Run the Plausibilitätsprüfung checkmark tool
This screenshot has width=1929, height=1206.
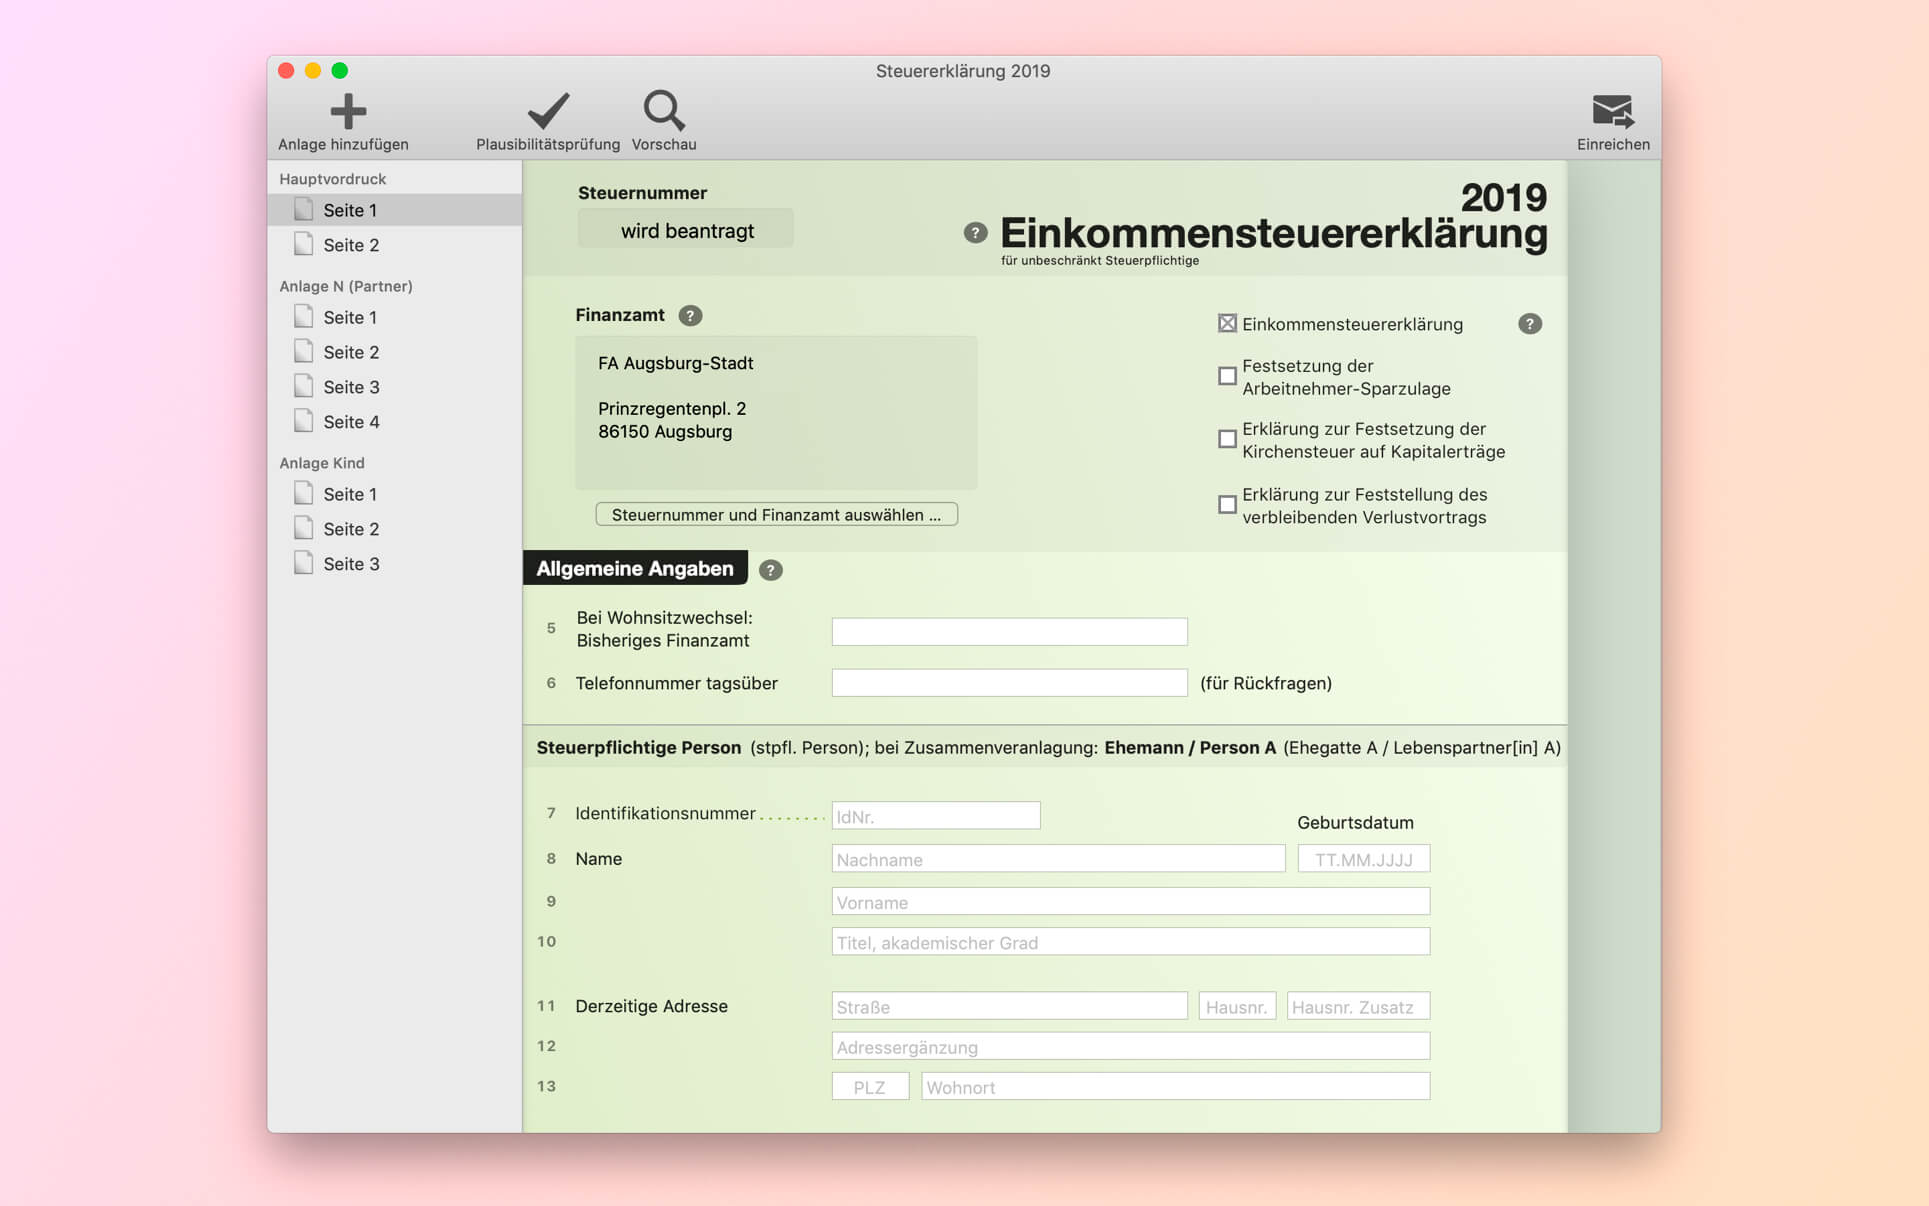tap(548, 112)
